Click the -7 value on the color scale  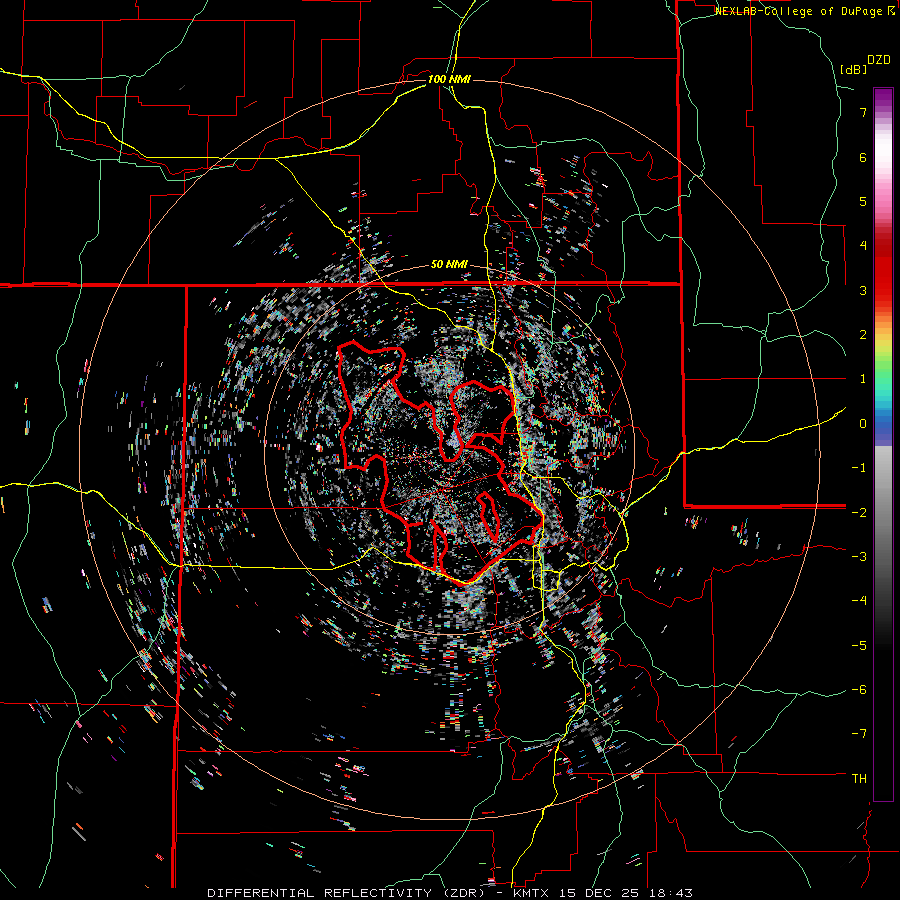859,734
